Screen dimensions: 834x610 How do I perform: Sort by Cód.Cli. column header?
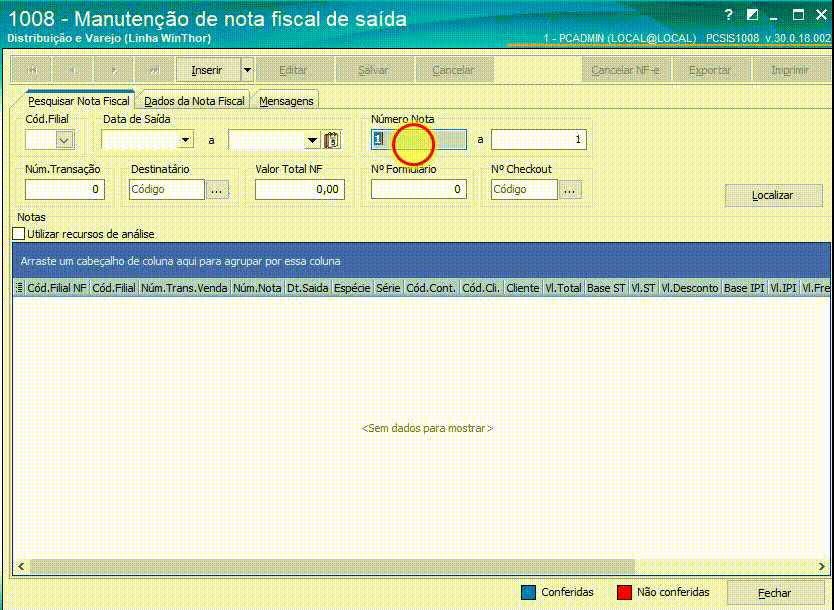[481, 288]
